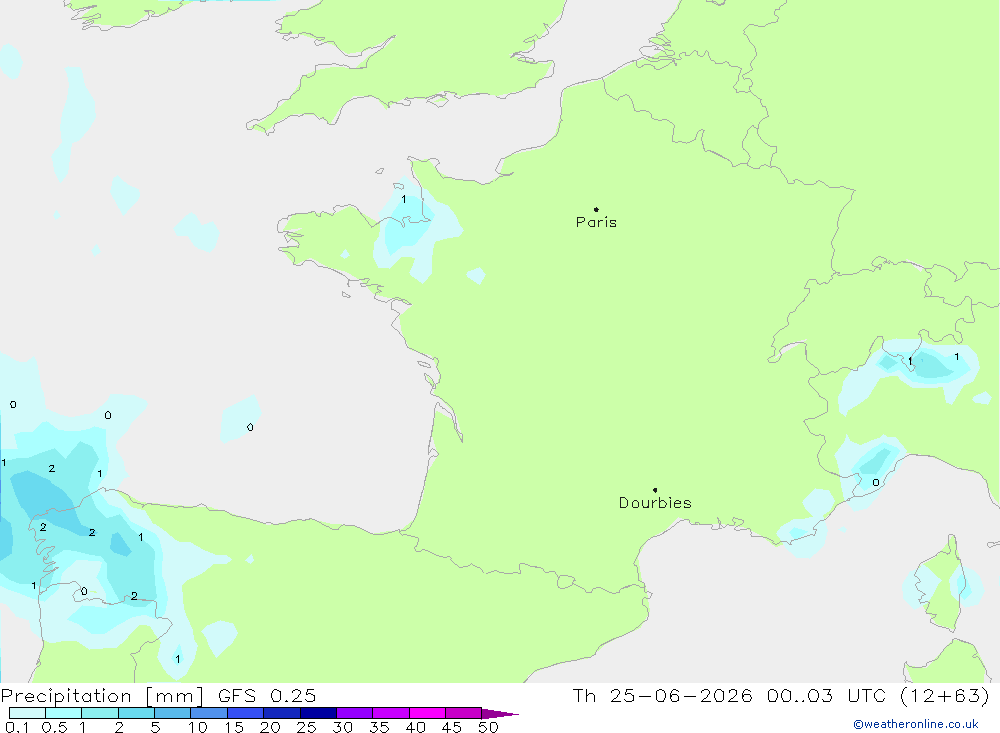Click the Dourbies location dot marker
Screen dimensions: 1000x733
[x=655, y=490]
